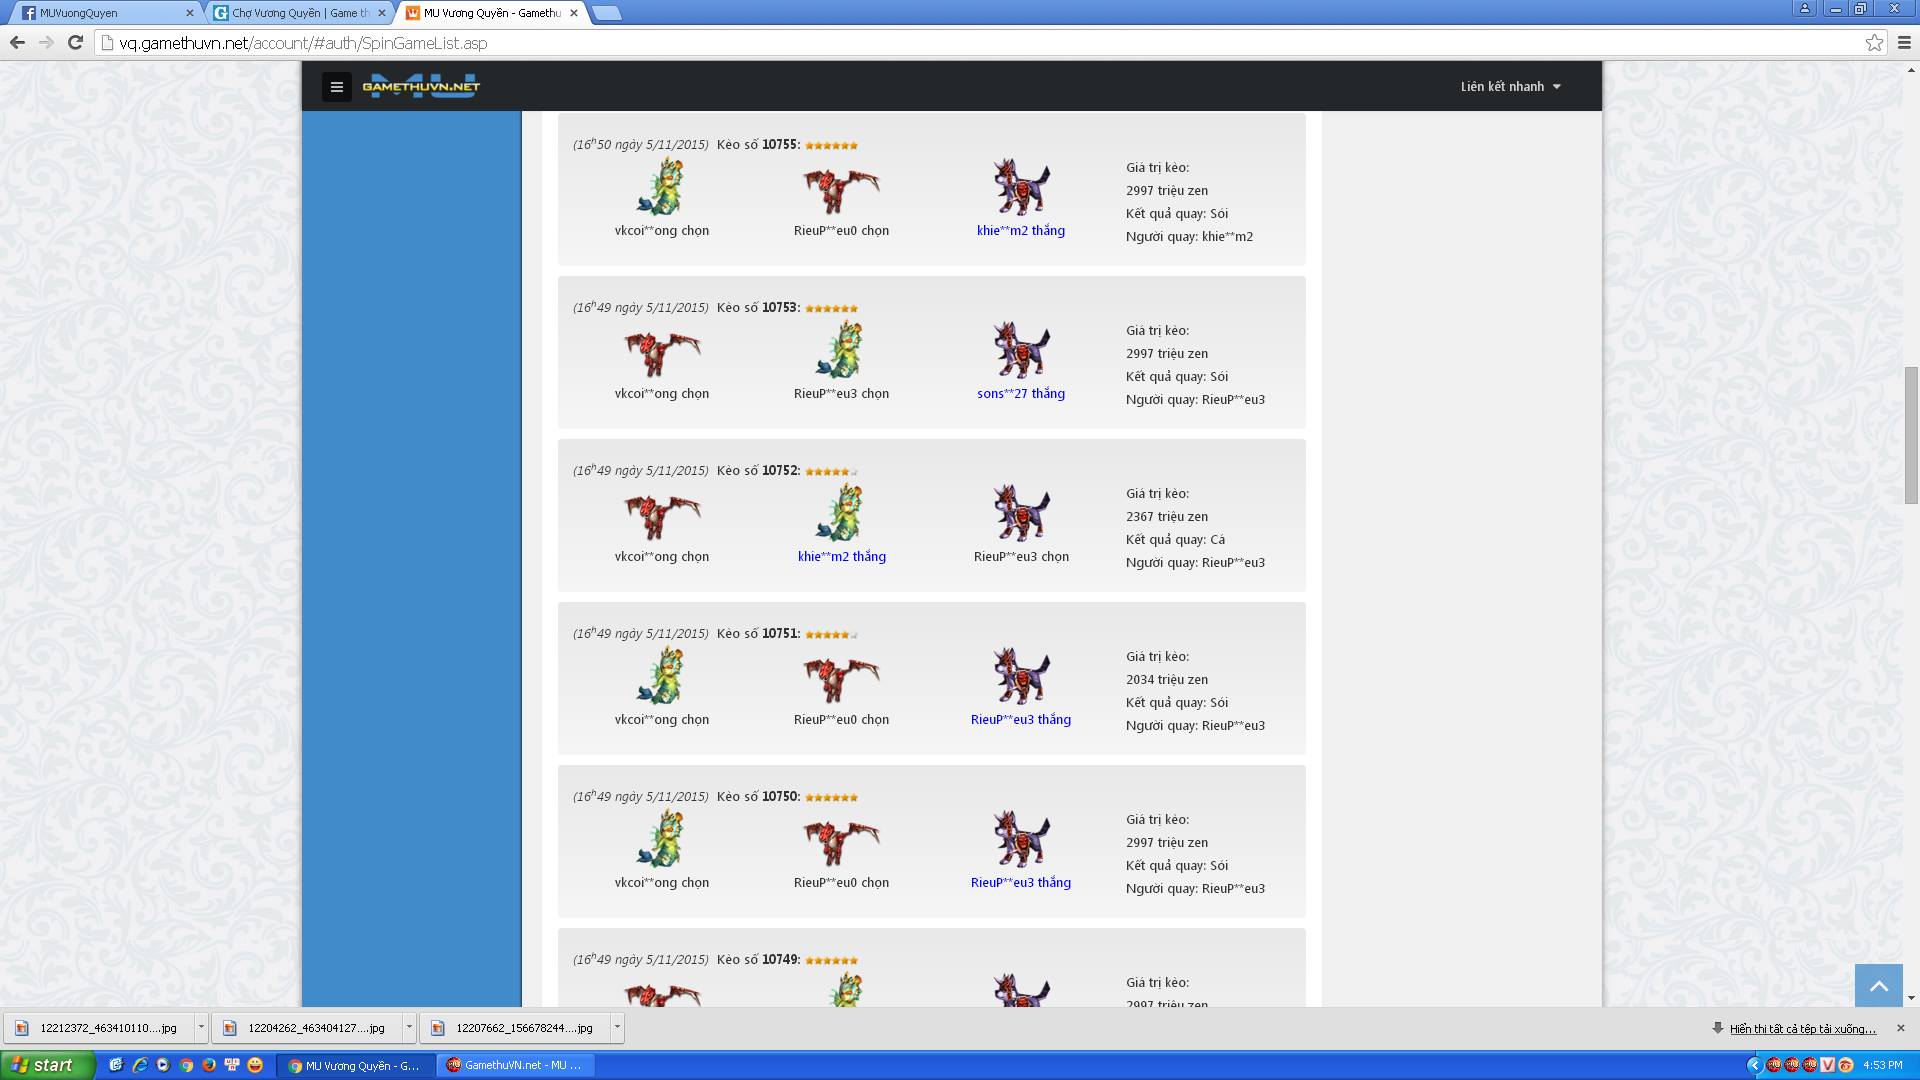
Task: Click the star rating of bet 10755
Action: (x=831, y=146)
